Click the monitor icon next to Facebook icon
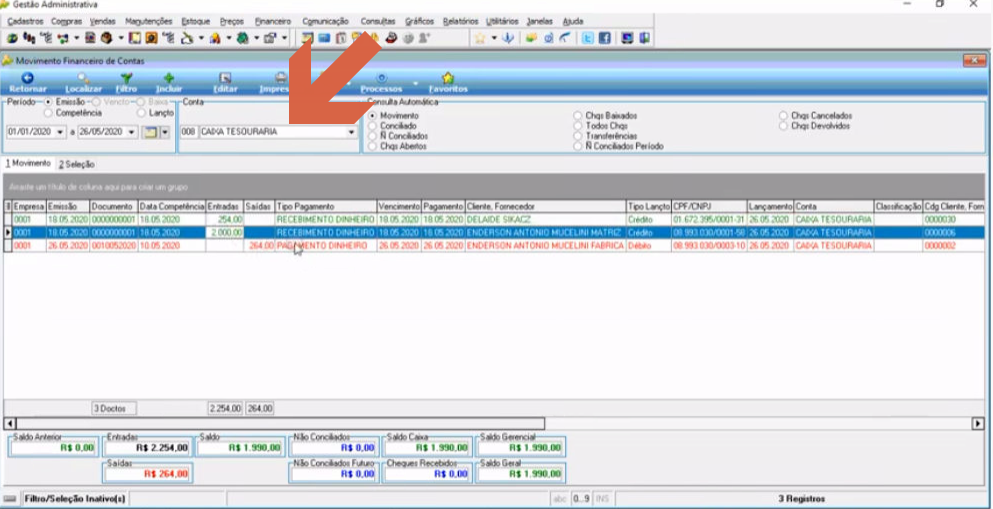This screenshot has width=993, height=509. [628, 38]
